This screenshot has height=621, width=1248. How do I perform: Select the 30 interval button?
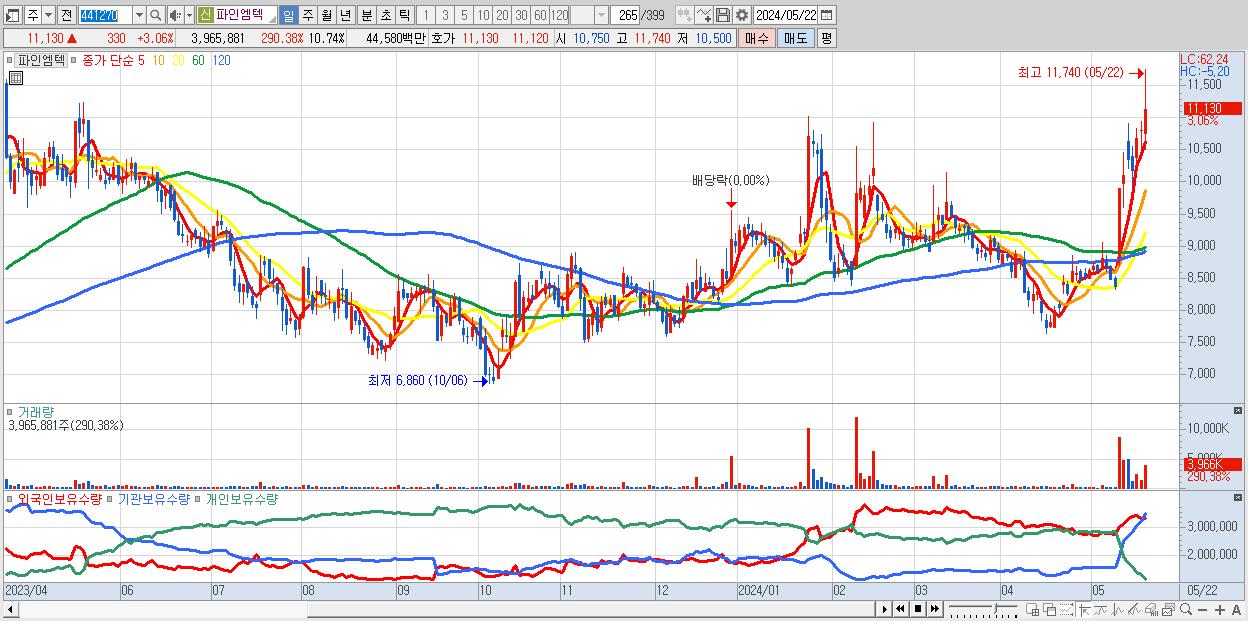tap(521, 15)
